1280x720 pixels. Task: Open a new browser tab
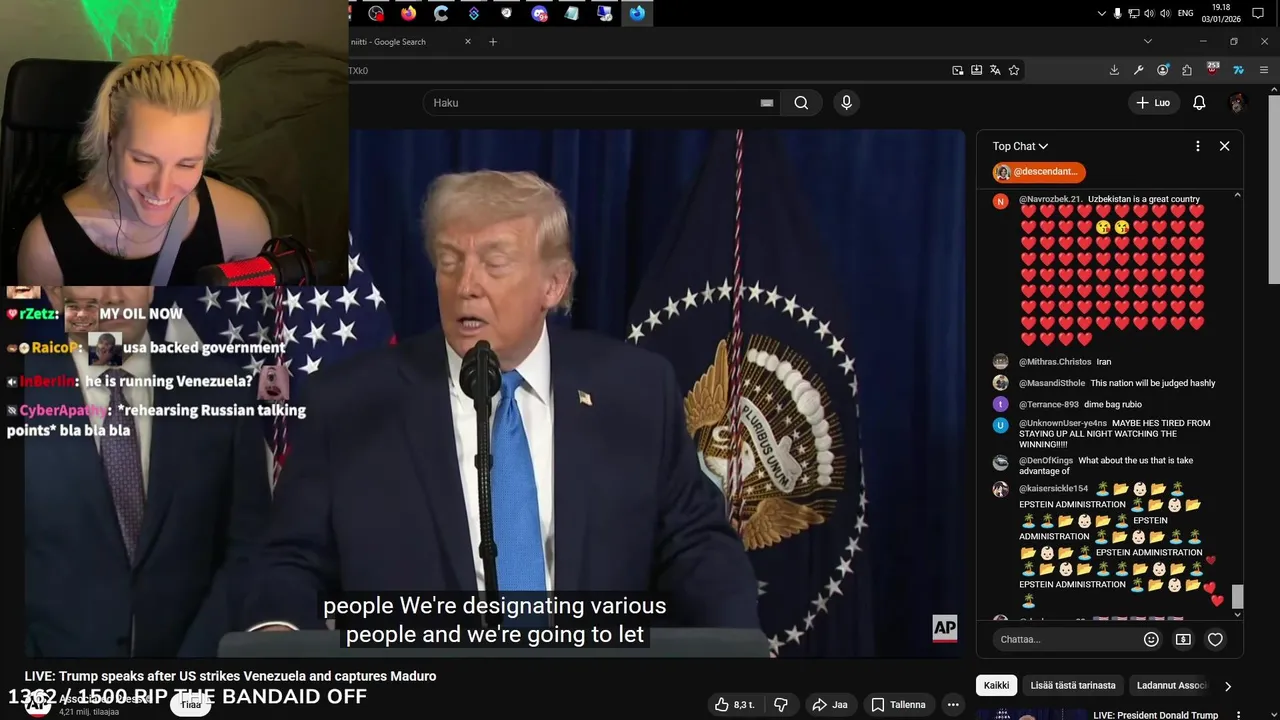pyautogui.click(x=493, y=42)
